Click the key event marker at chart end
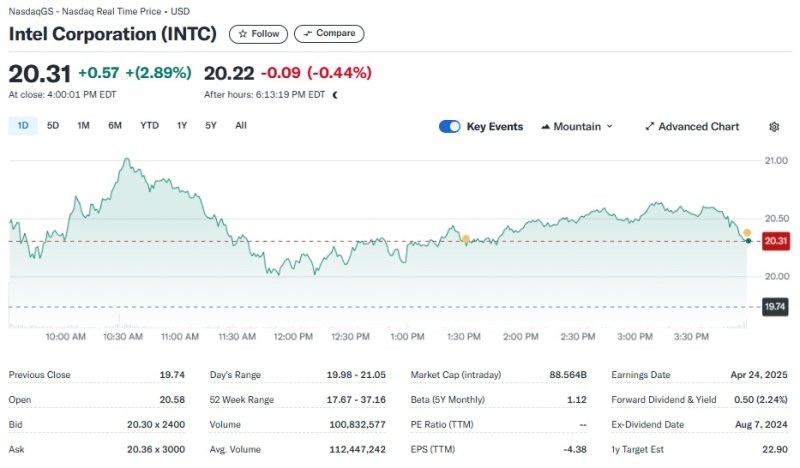The height and width of the screenshot is (468, 800). tap(747, 233)
